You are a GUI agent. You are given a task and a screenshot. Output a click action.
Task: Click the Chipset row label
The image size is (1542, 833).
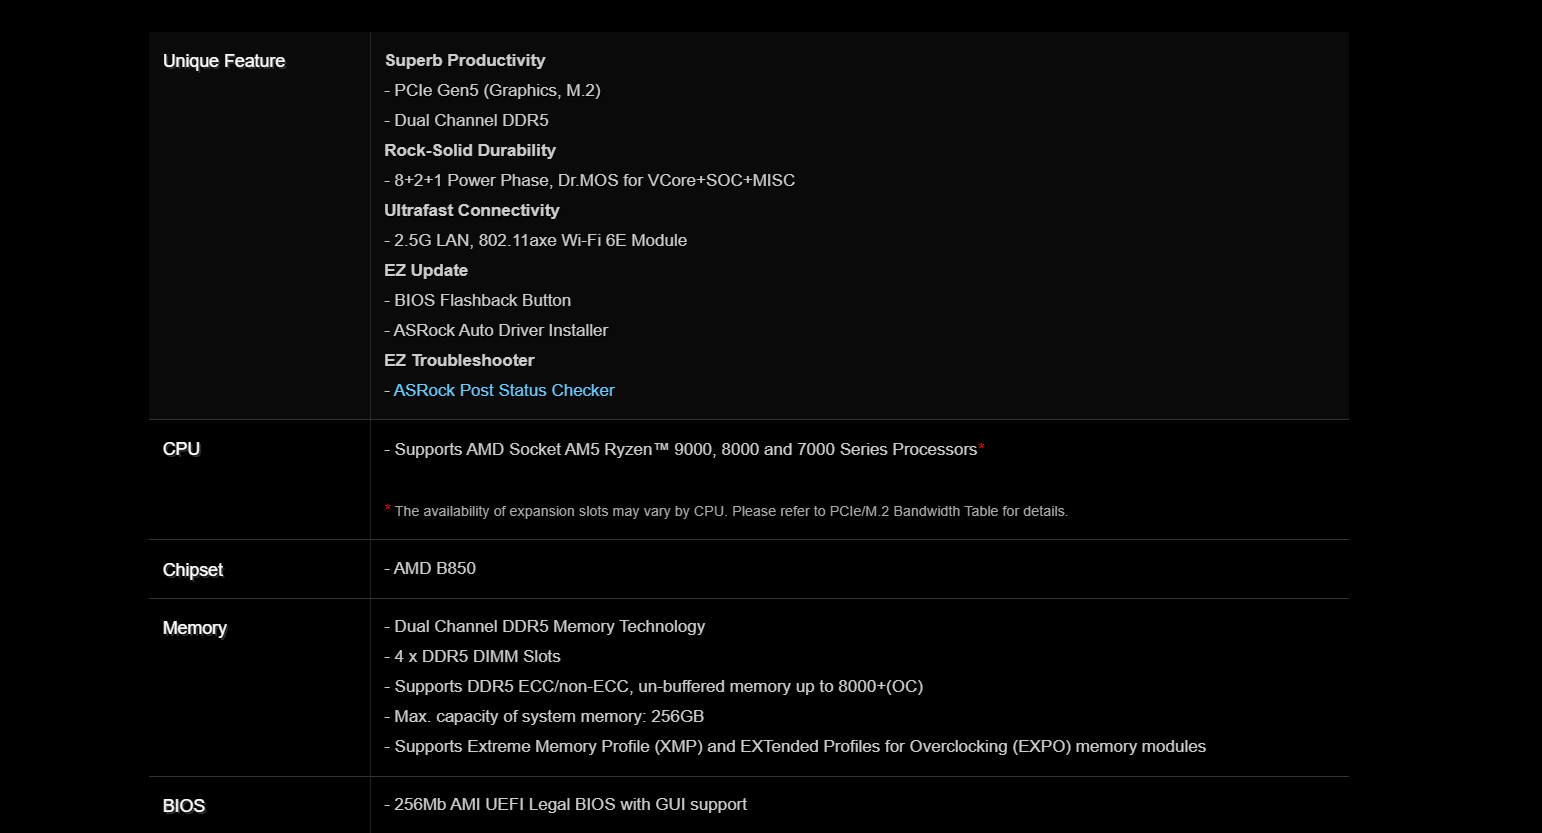[x=193, y=570]
